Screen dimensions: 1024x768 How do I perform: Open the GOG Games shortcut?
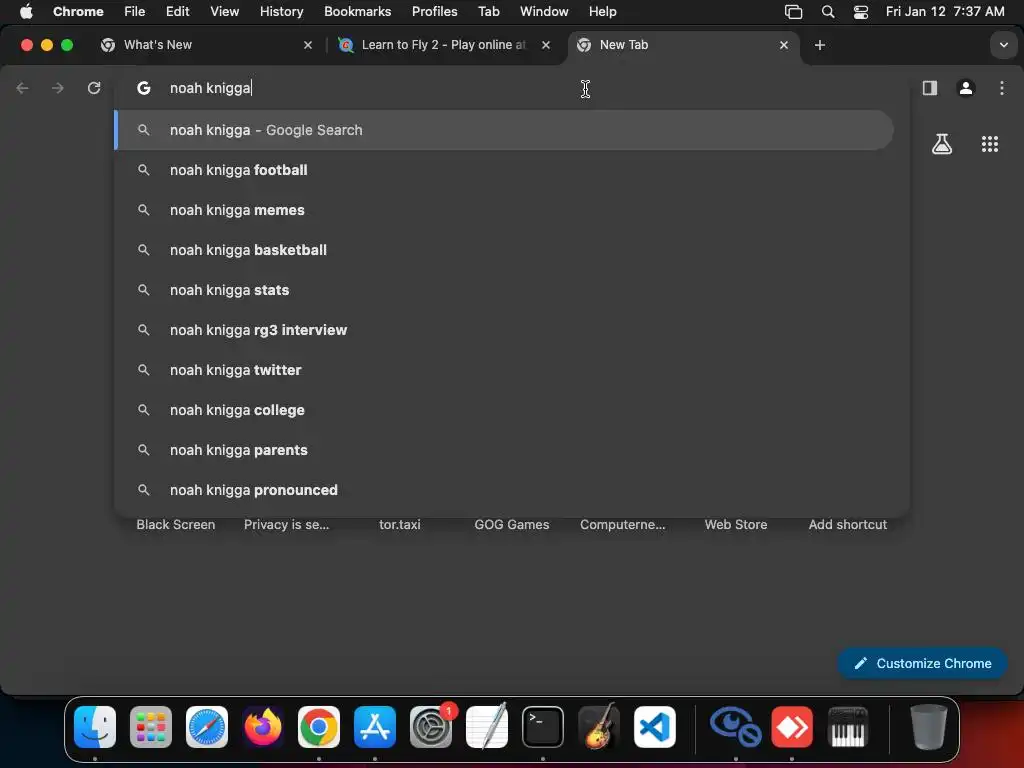pyautogui.click(x=511, y=524)
